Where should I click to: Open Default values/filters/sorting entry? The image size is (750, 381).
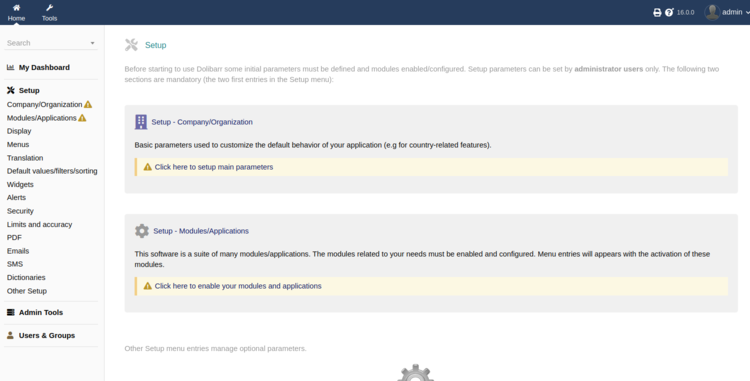[52, 171]
